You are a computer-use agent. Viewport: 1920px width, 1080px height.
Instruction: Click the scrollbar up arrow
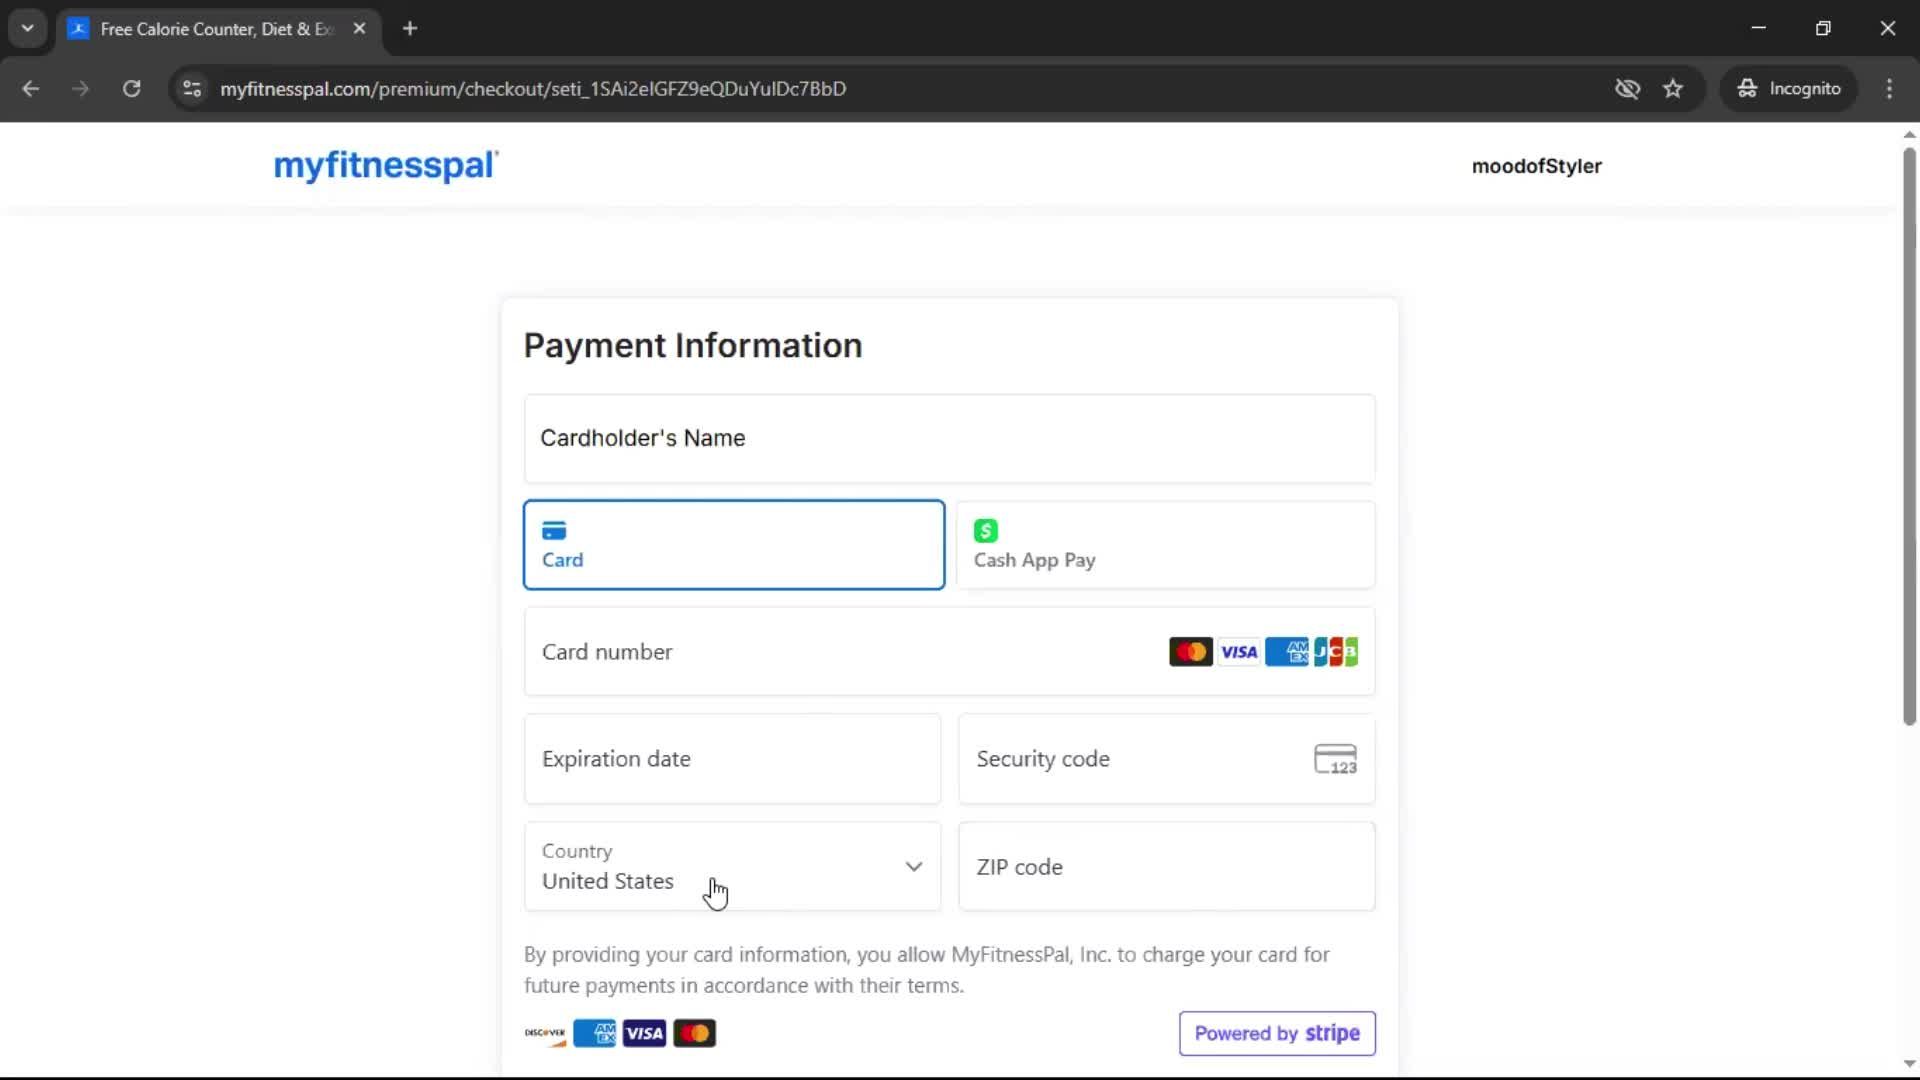pos(1909,134)
